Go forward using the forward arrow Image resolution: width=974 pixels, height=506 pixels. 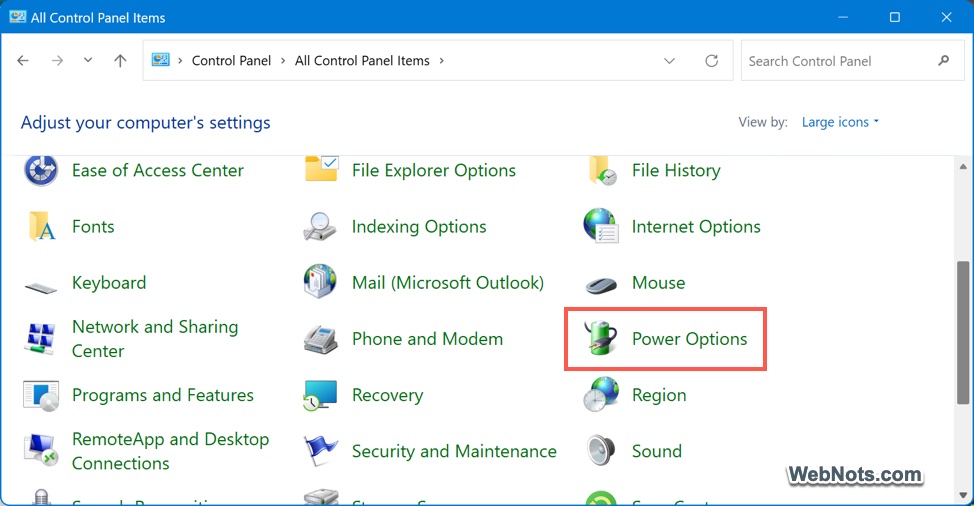[x=57, y=60]
